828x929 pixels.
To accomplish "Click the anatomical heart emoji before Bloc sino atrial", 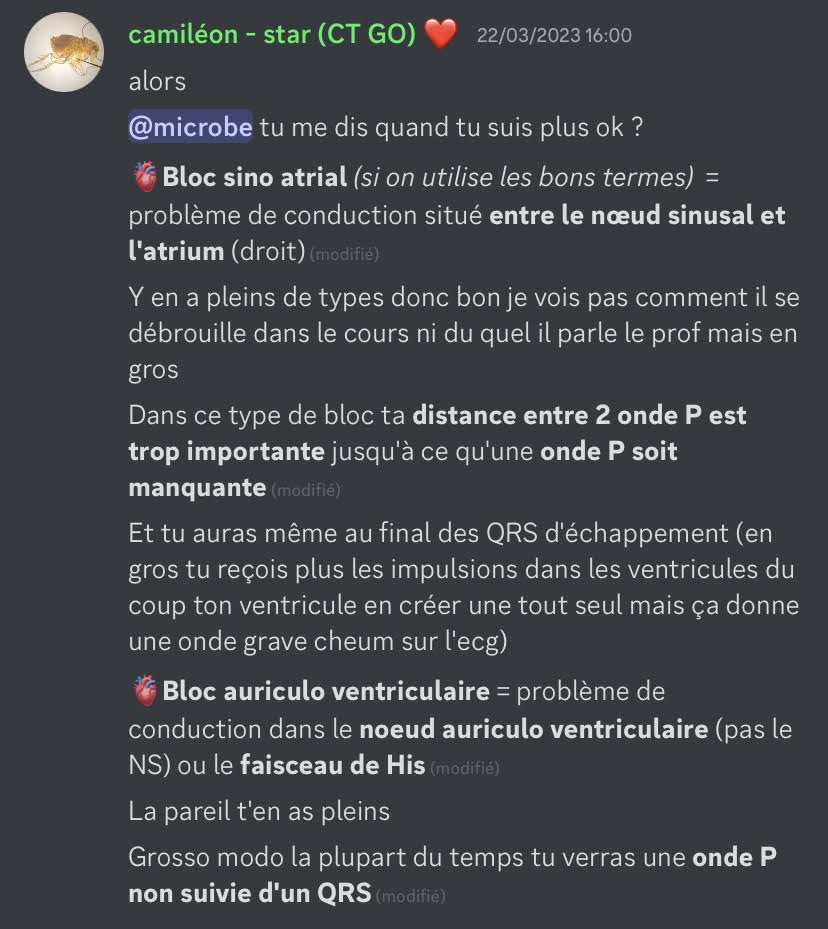I will click(x=145, y=177).
